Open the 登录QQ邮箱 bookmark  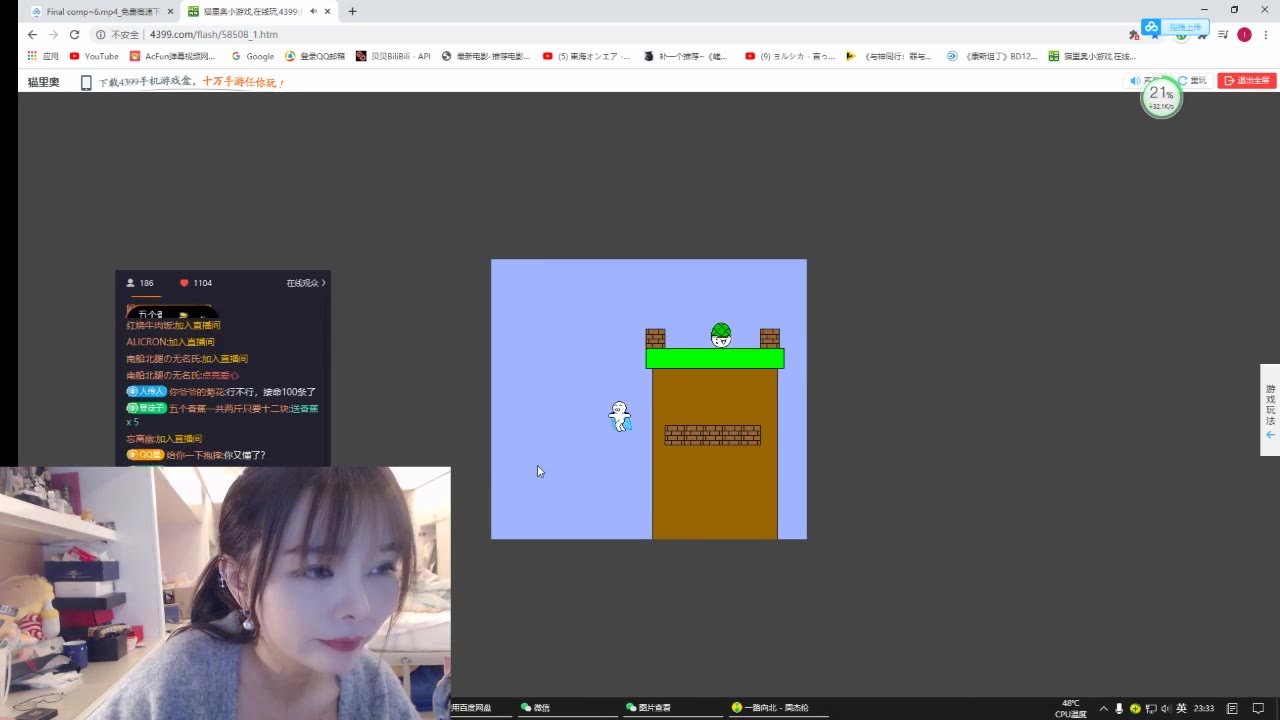point(315,56)
